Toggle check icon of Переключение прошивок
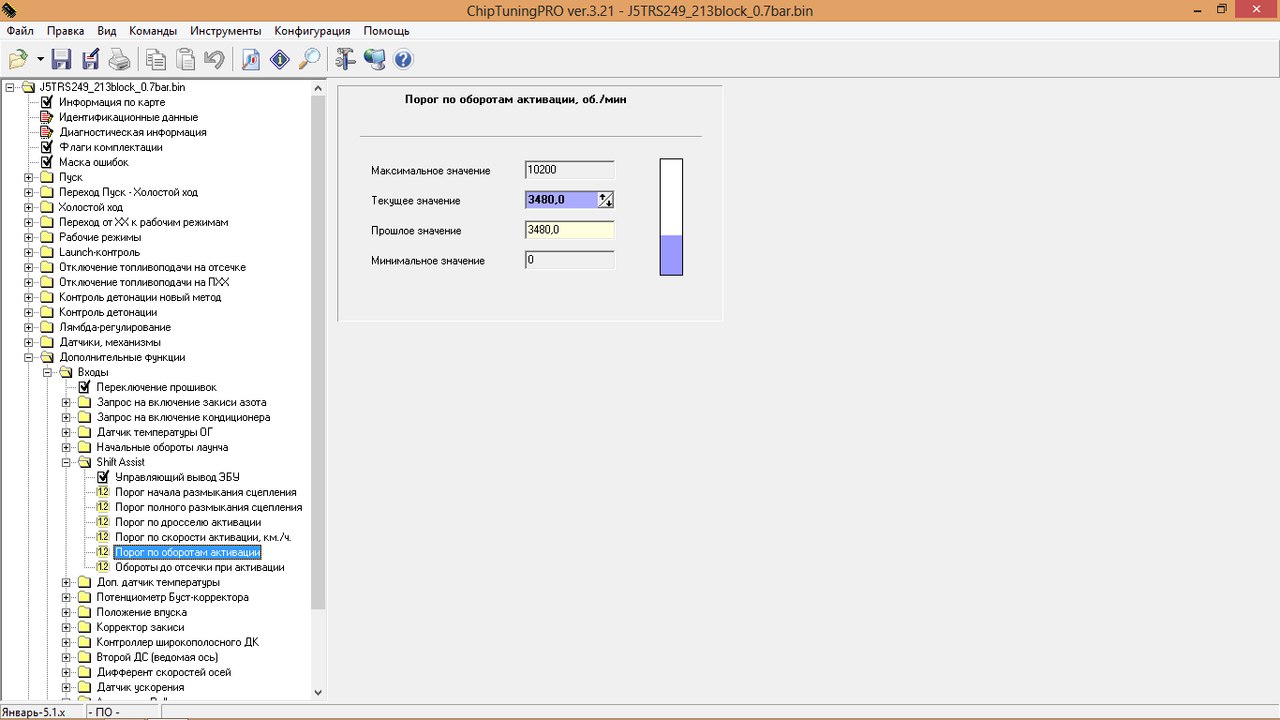The image size is (1280, 720). point(84,387)
